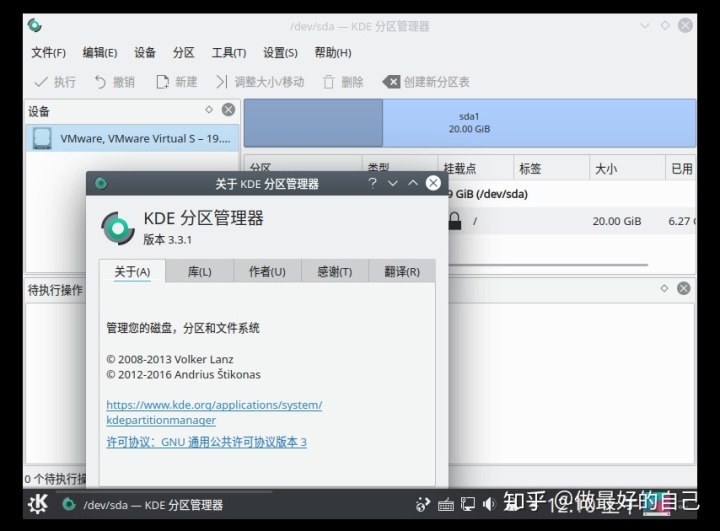Click the main window title bar app icon
The image size is (720, 531).
click(34, 25)
